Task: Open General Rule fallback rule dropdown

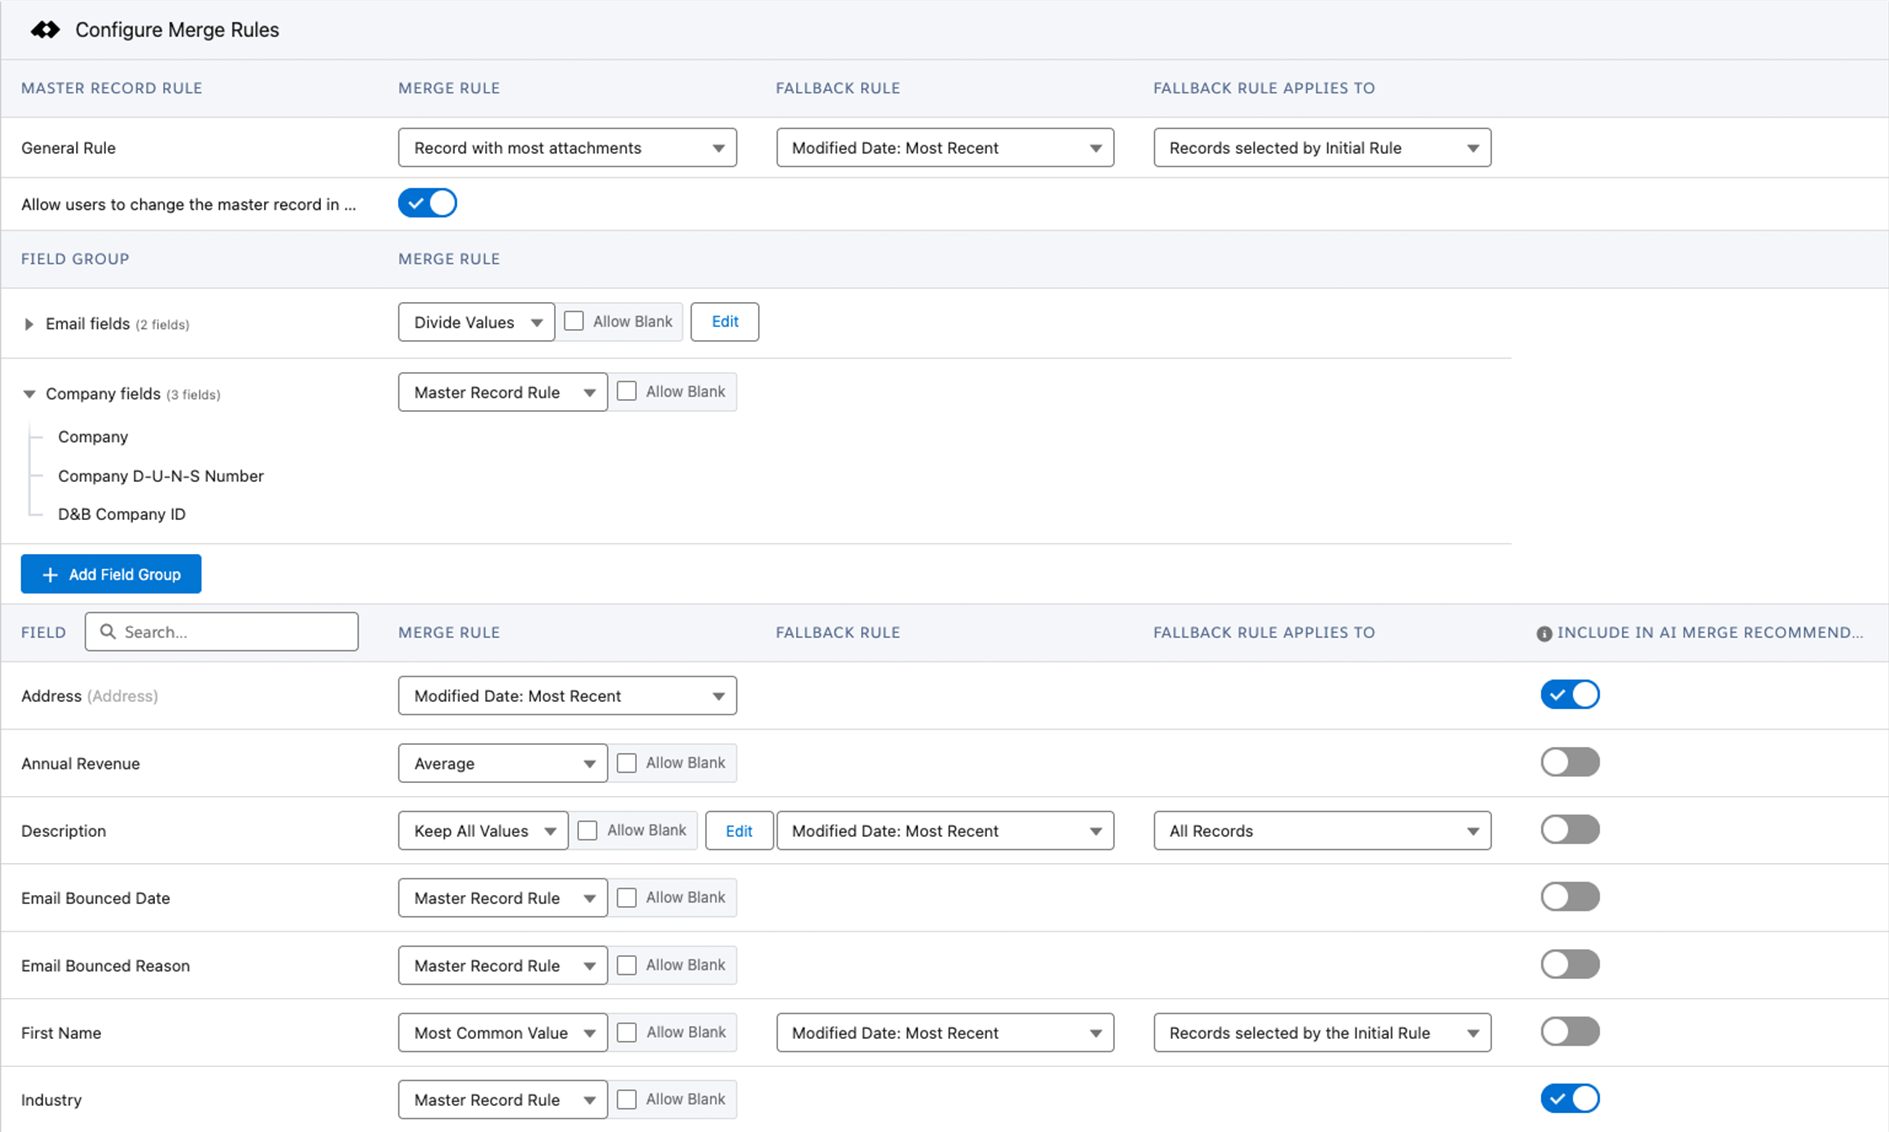Action: (945, 148)
